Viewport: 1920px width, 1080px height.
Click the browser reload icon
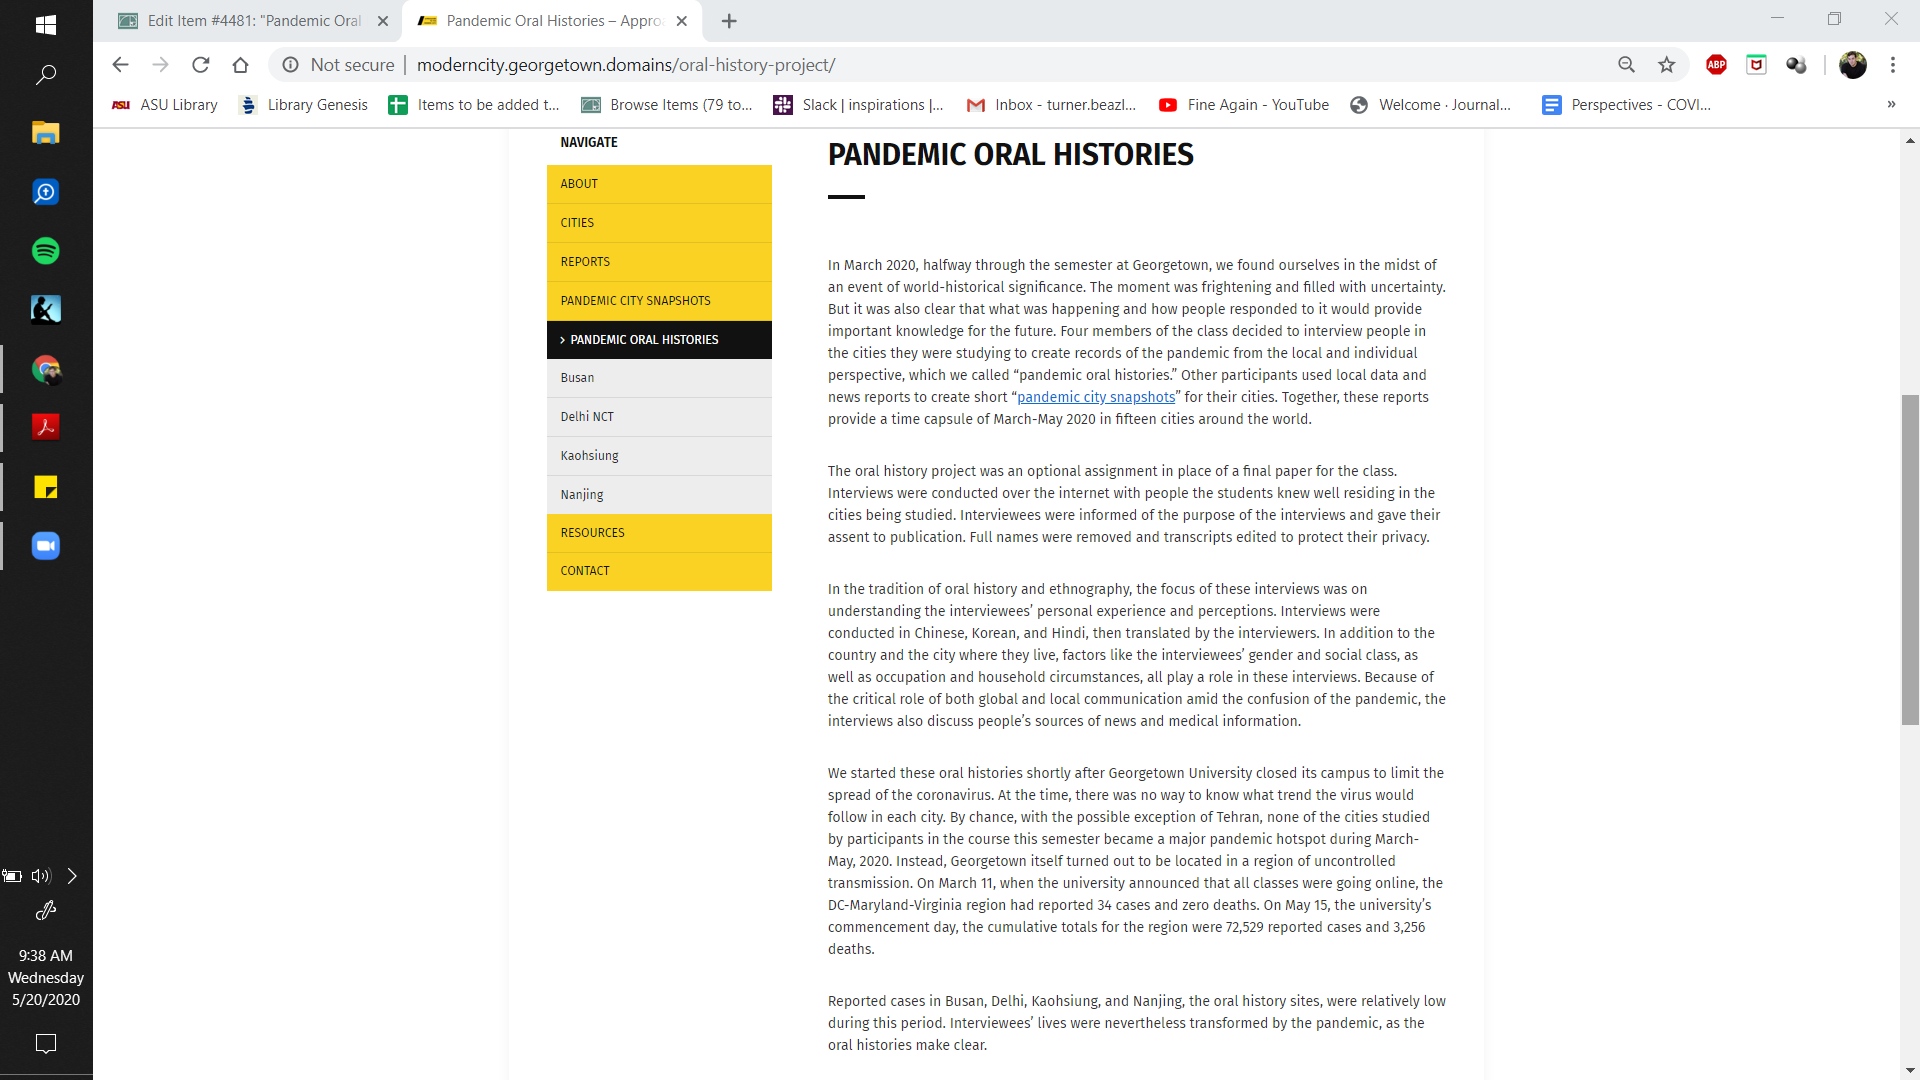(201, 65)
